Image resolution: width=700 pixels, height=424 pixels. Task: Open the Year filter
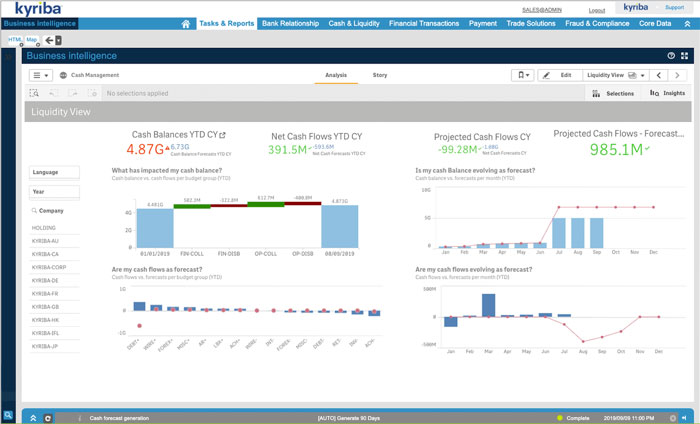click(x=54, y=192)
